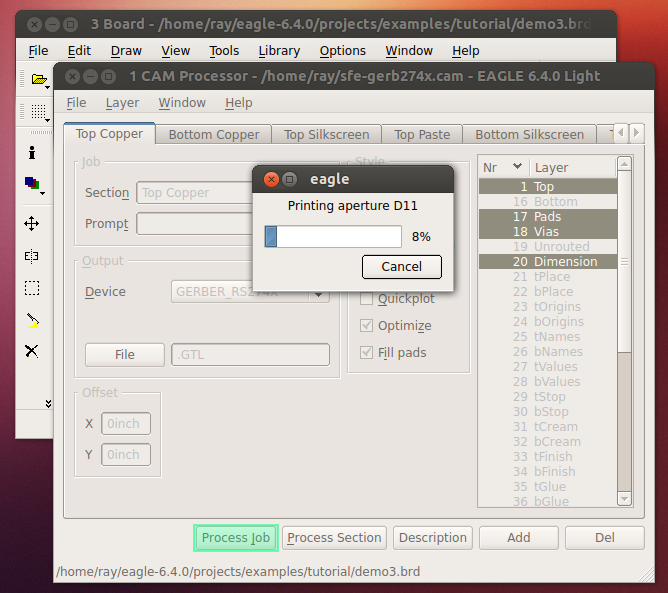This screenshot has width=668, height=593.
Task: Select the Mirror tool icon
Action: coord(32,256)
